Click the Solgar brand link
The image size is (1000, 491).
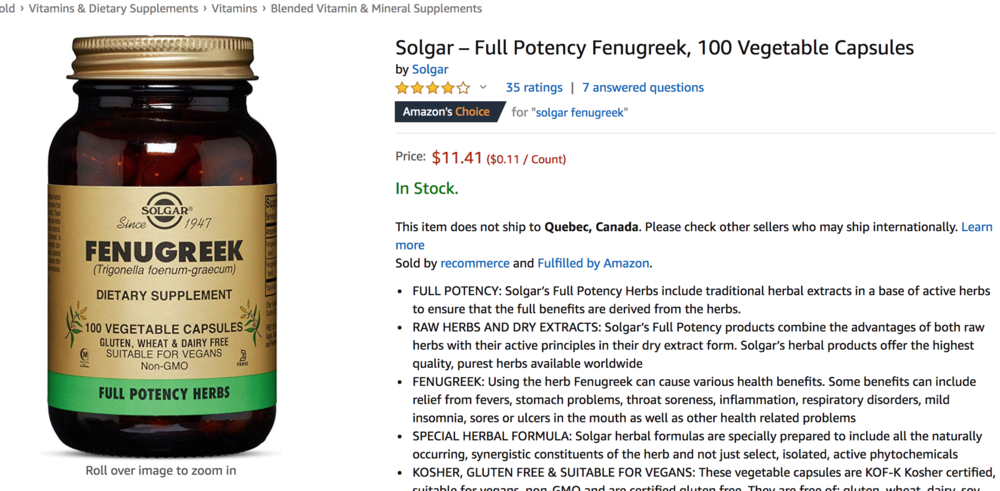[430, 69]
